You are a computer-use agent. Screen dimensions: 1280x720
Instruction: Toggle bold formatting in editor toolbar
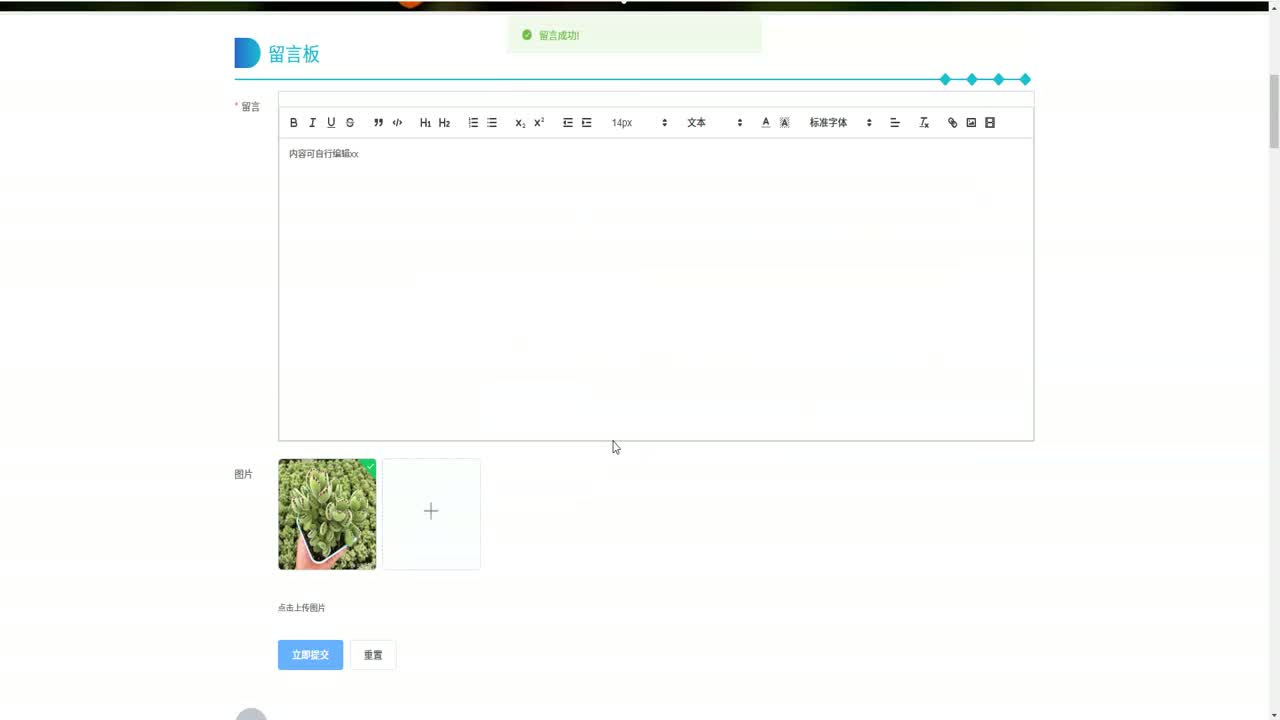pos(293,123)
